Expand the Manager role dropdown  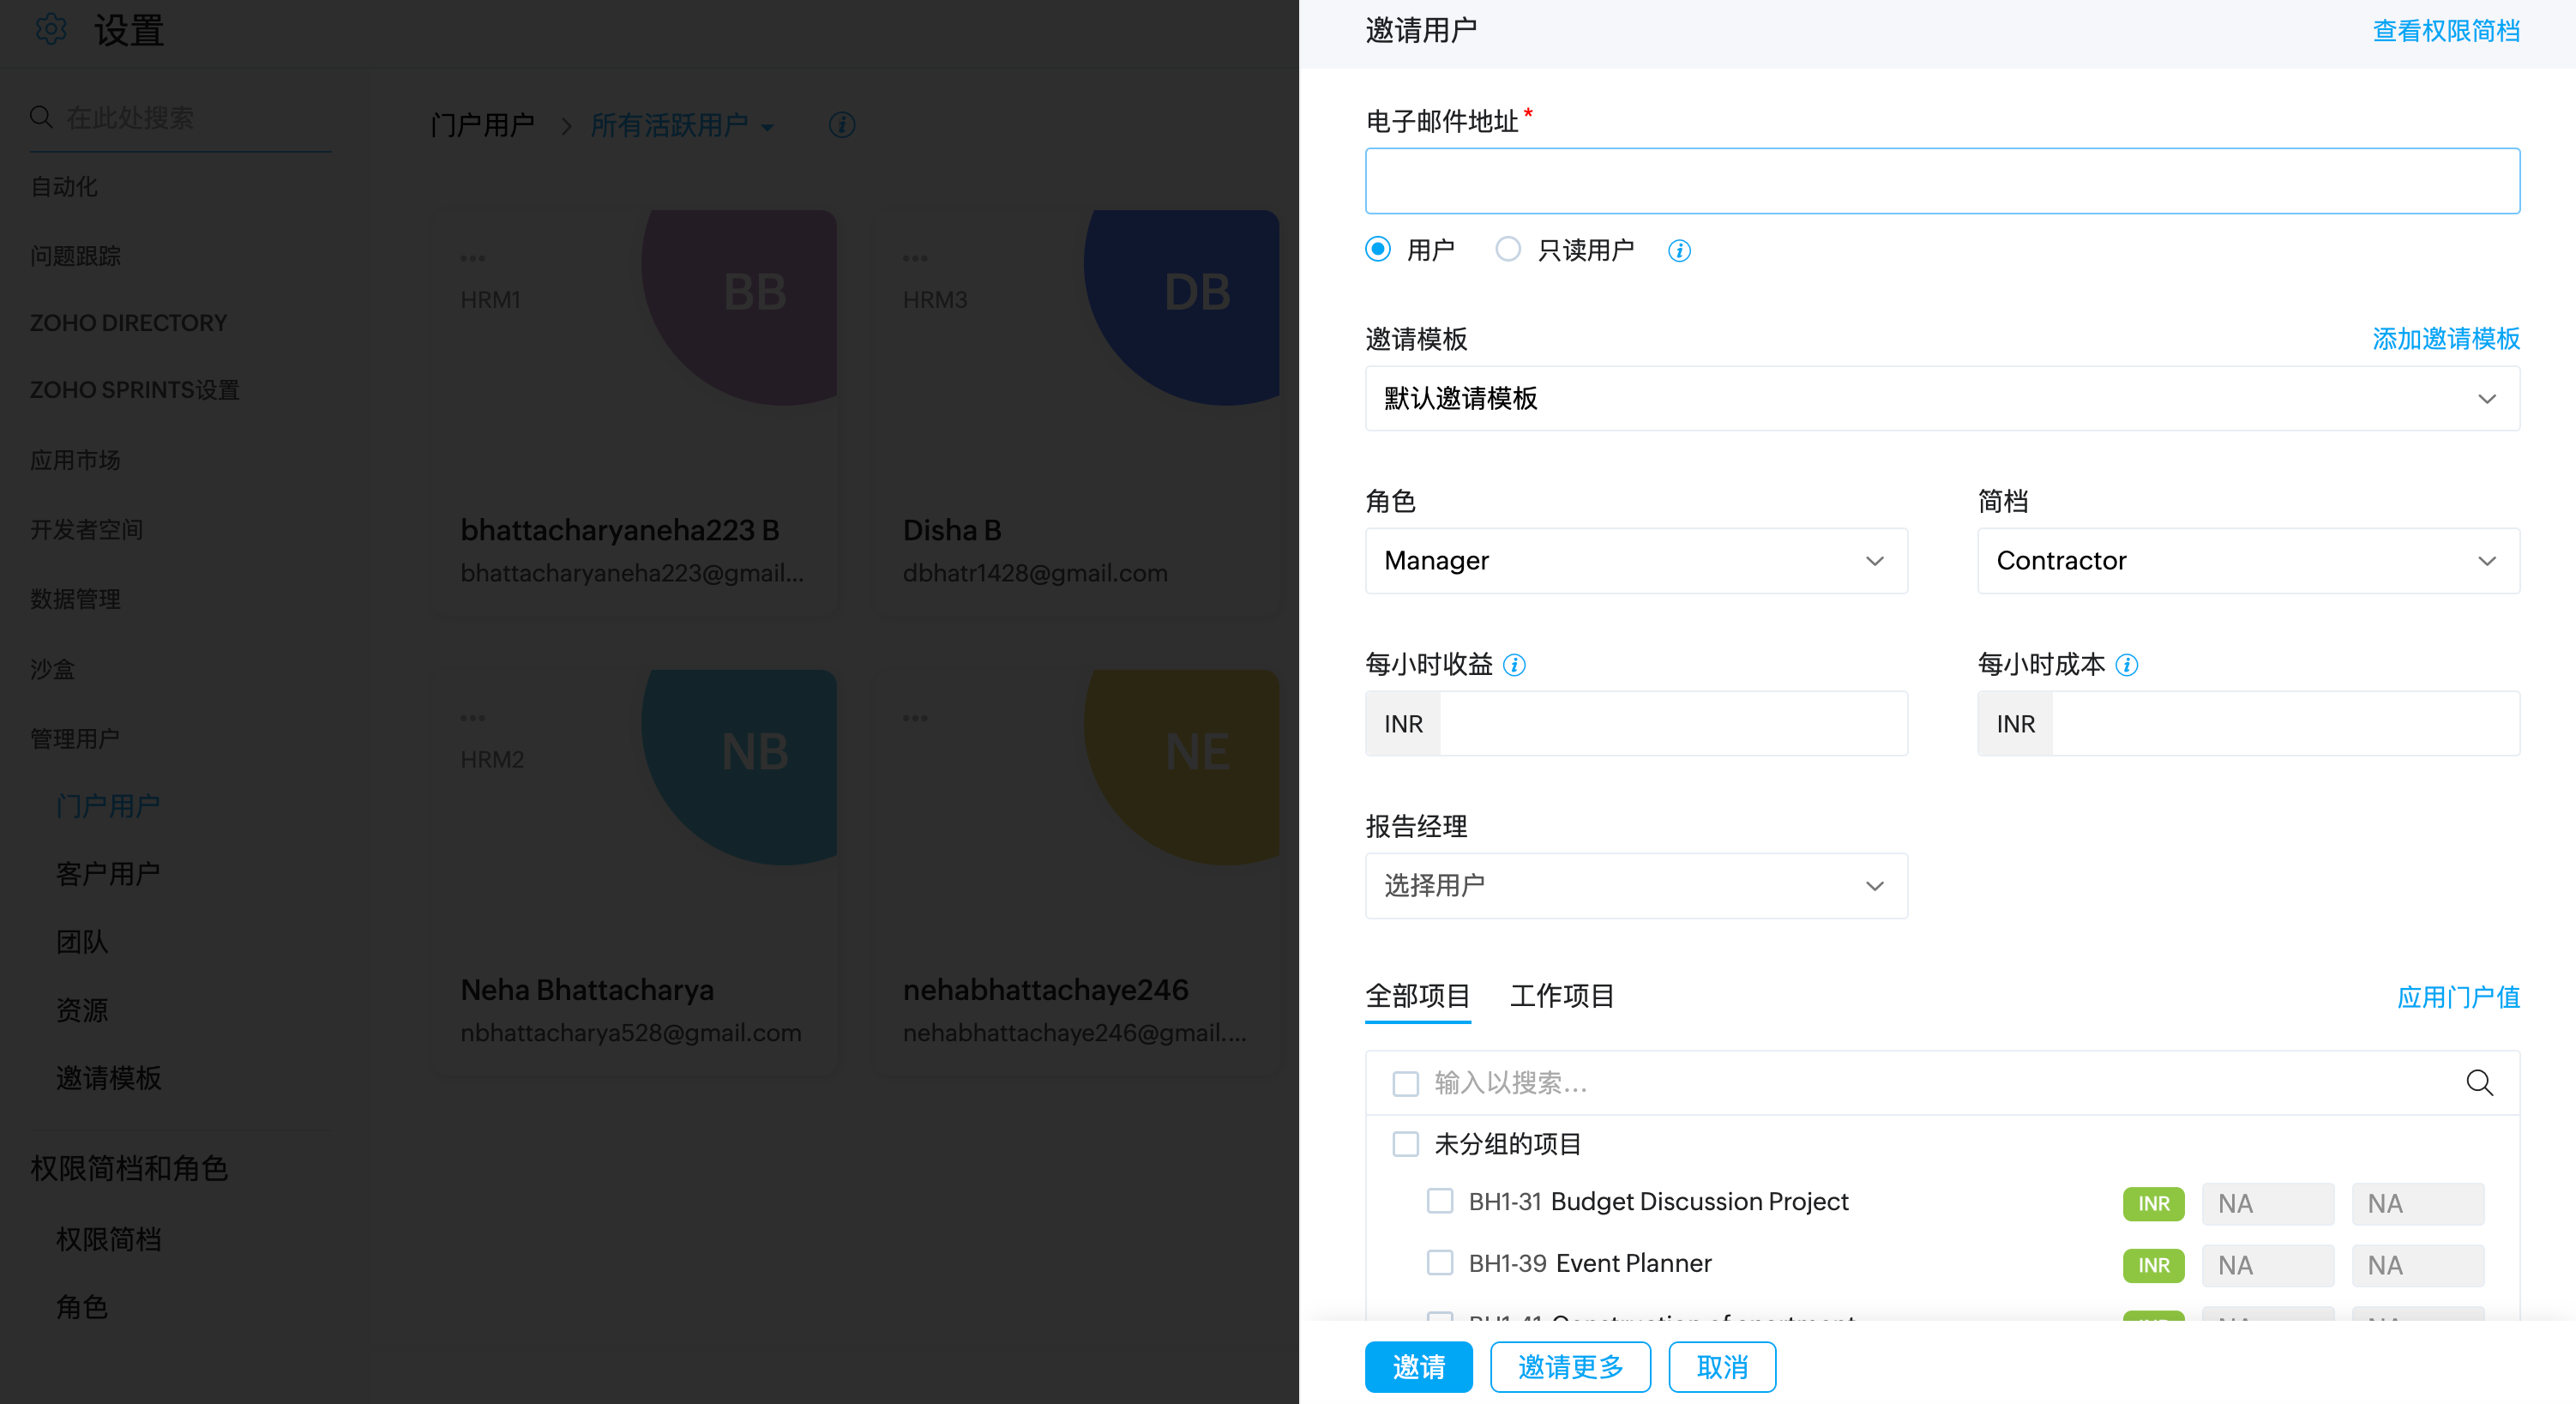click(1636, 560)
